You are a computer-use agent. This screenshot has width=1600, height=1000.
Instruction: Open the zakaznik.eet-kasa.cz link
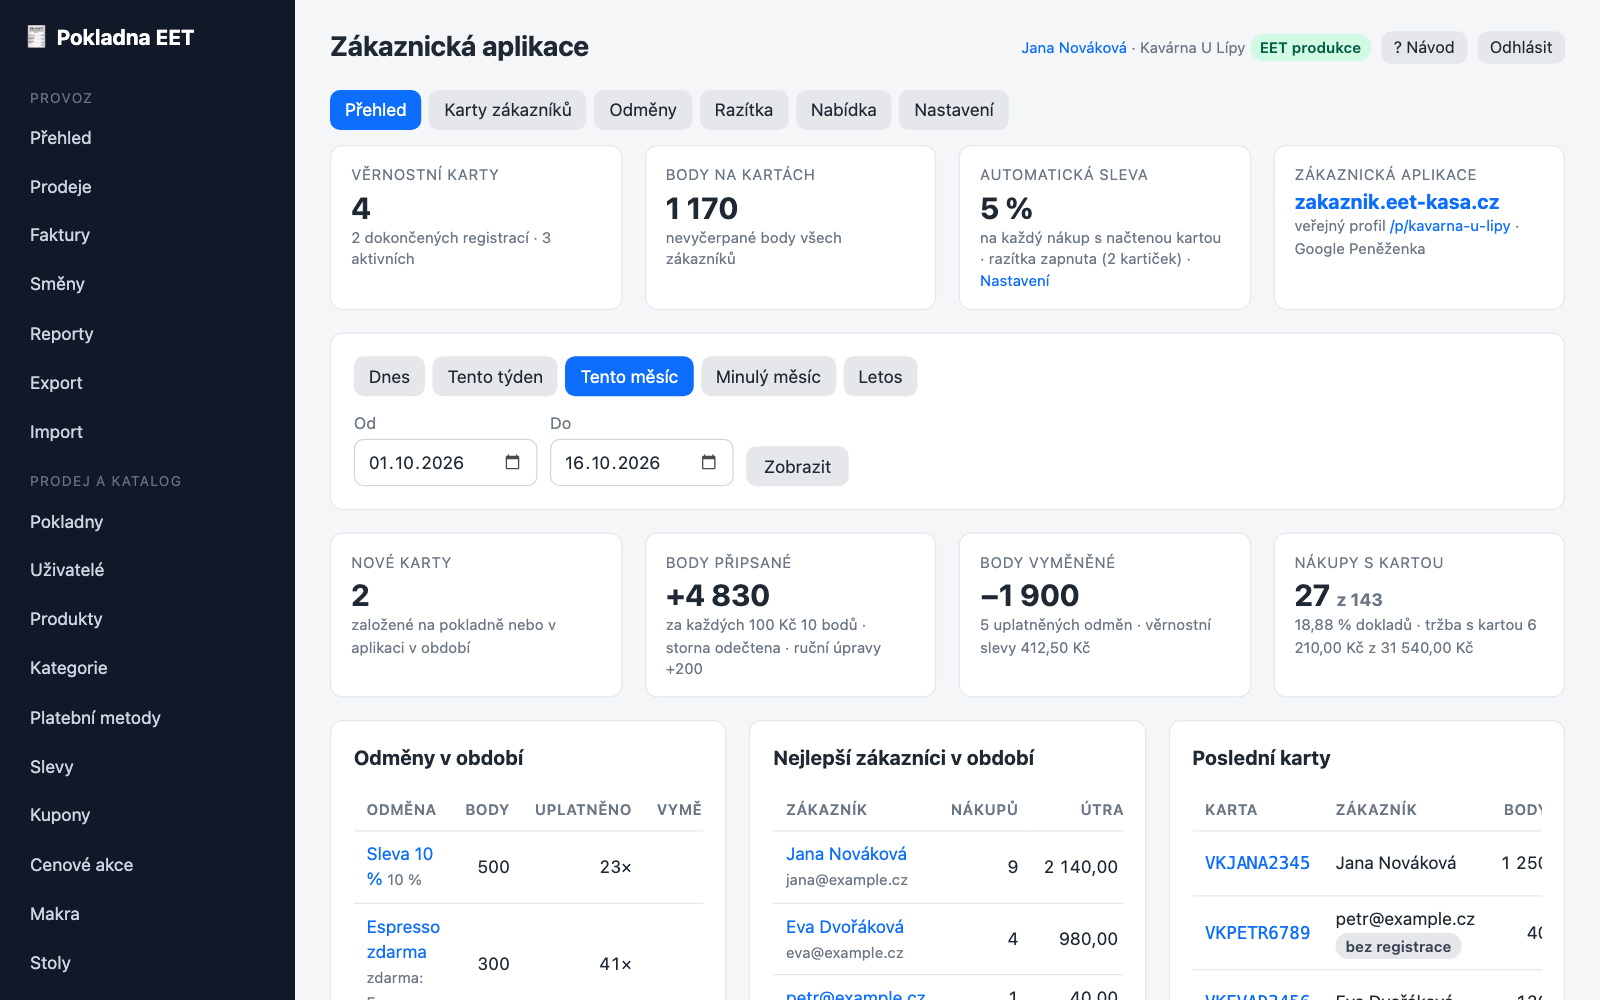click(x=1397, y=202)
